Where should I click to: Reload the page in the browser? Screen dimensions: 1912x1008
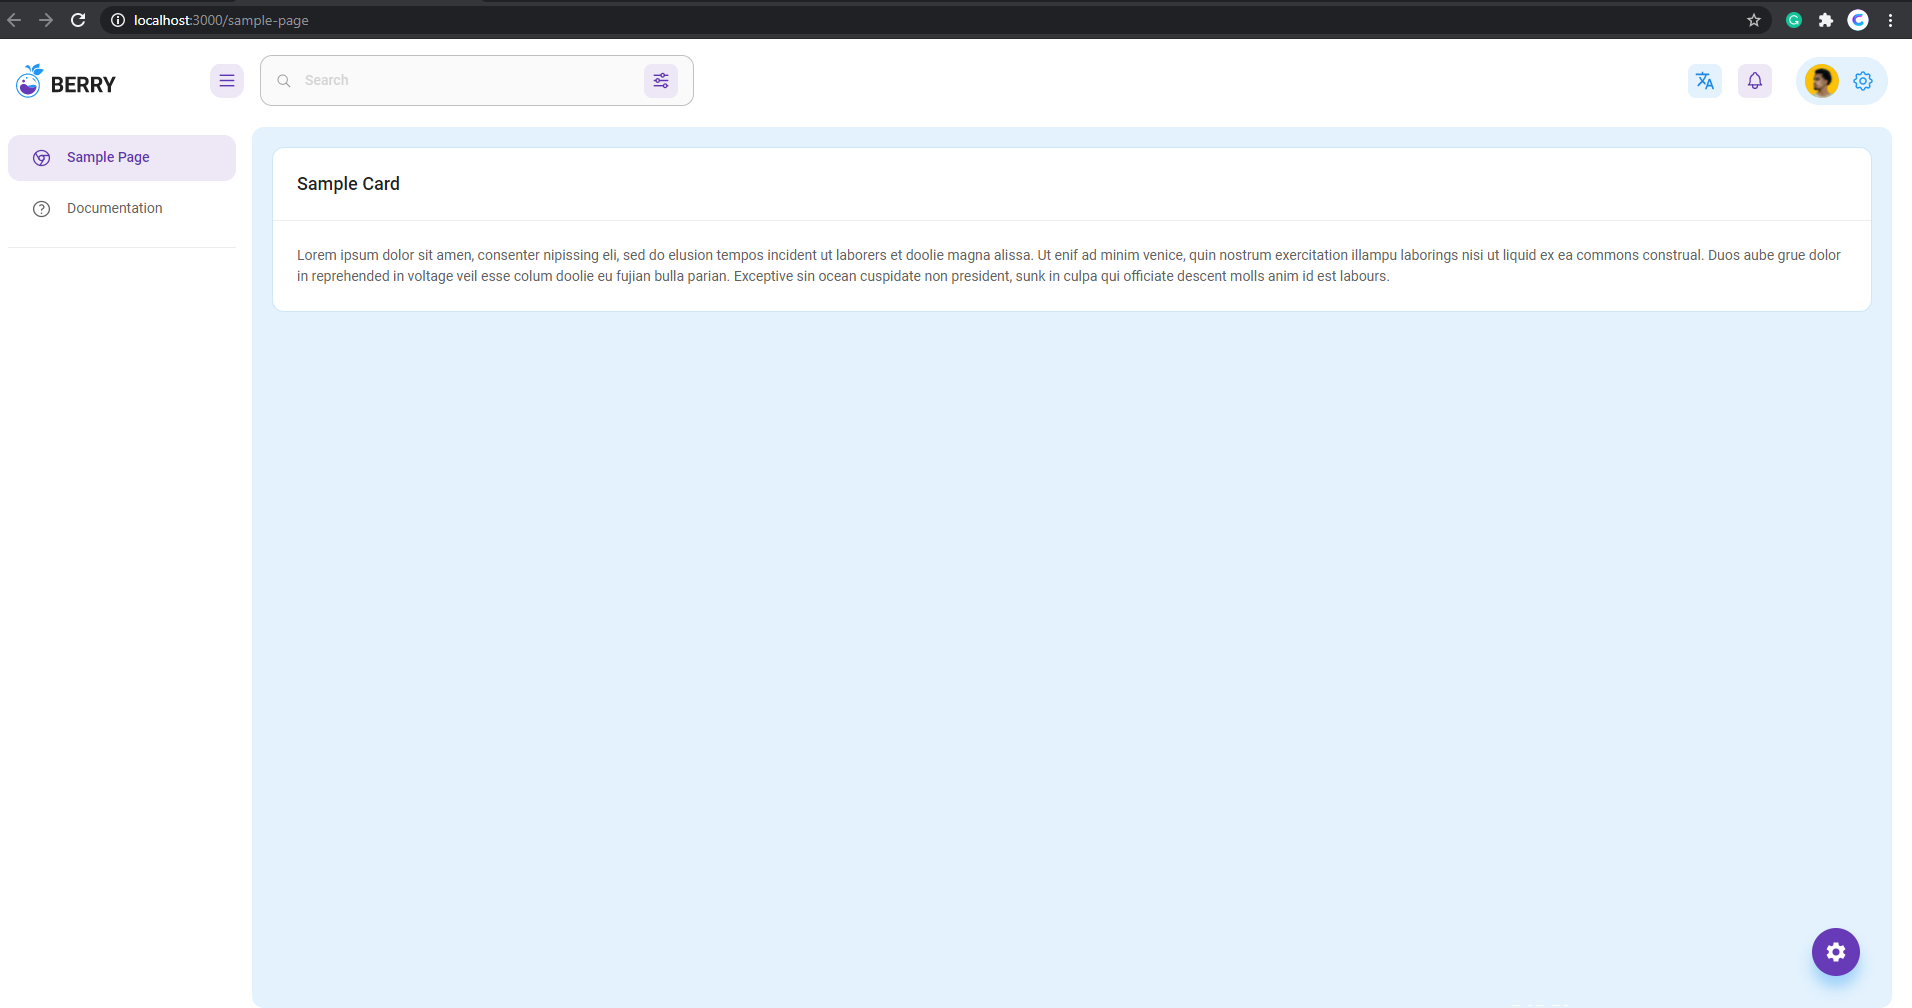[78, 20]
